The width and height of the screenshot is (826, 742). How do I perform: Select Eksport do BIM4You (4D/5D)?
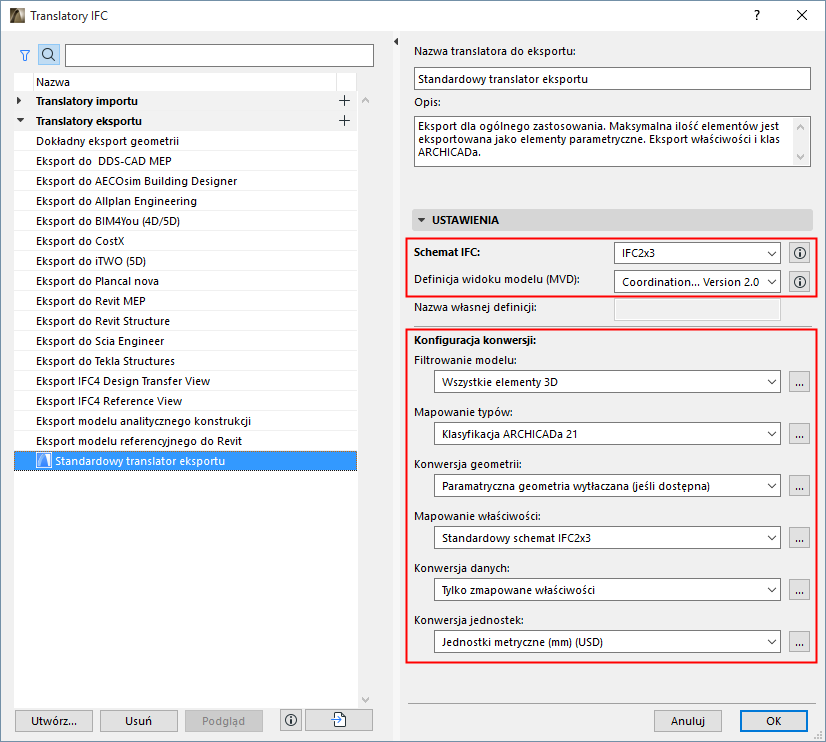[185, 221]
